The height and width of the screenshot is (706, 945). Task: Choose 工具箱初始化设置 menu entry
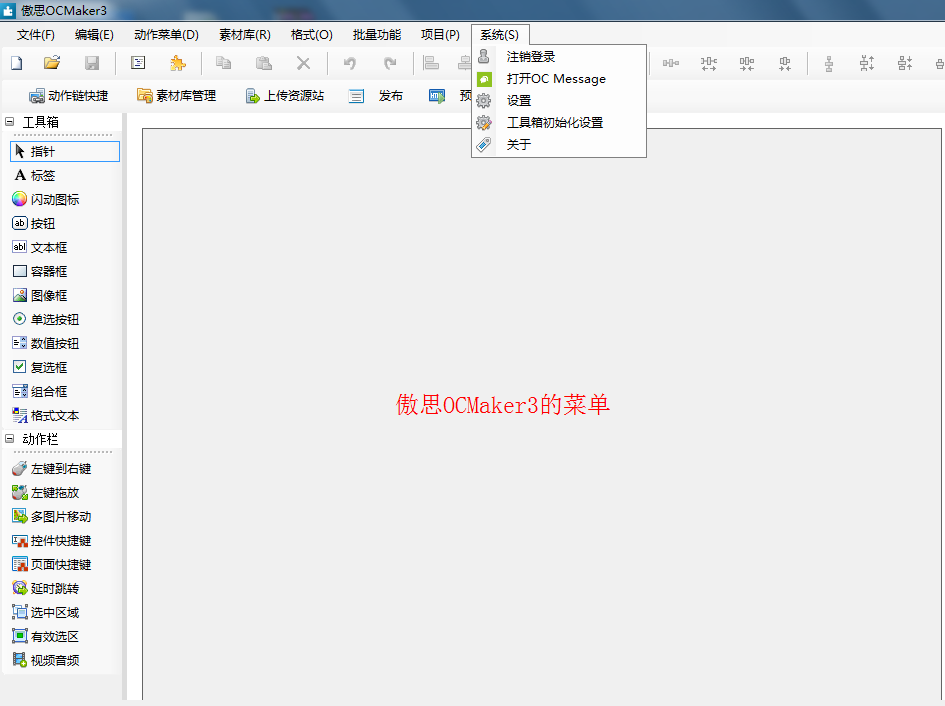click(x=559, y=122)
